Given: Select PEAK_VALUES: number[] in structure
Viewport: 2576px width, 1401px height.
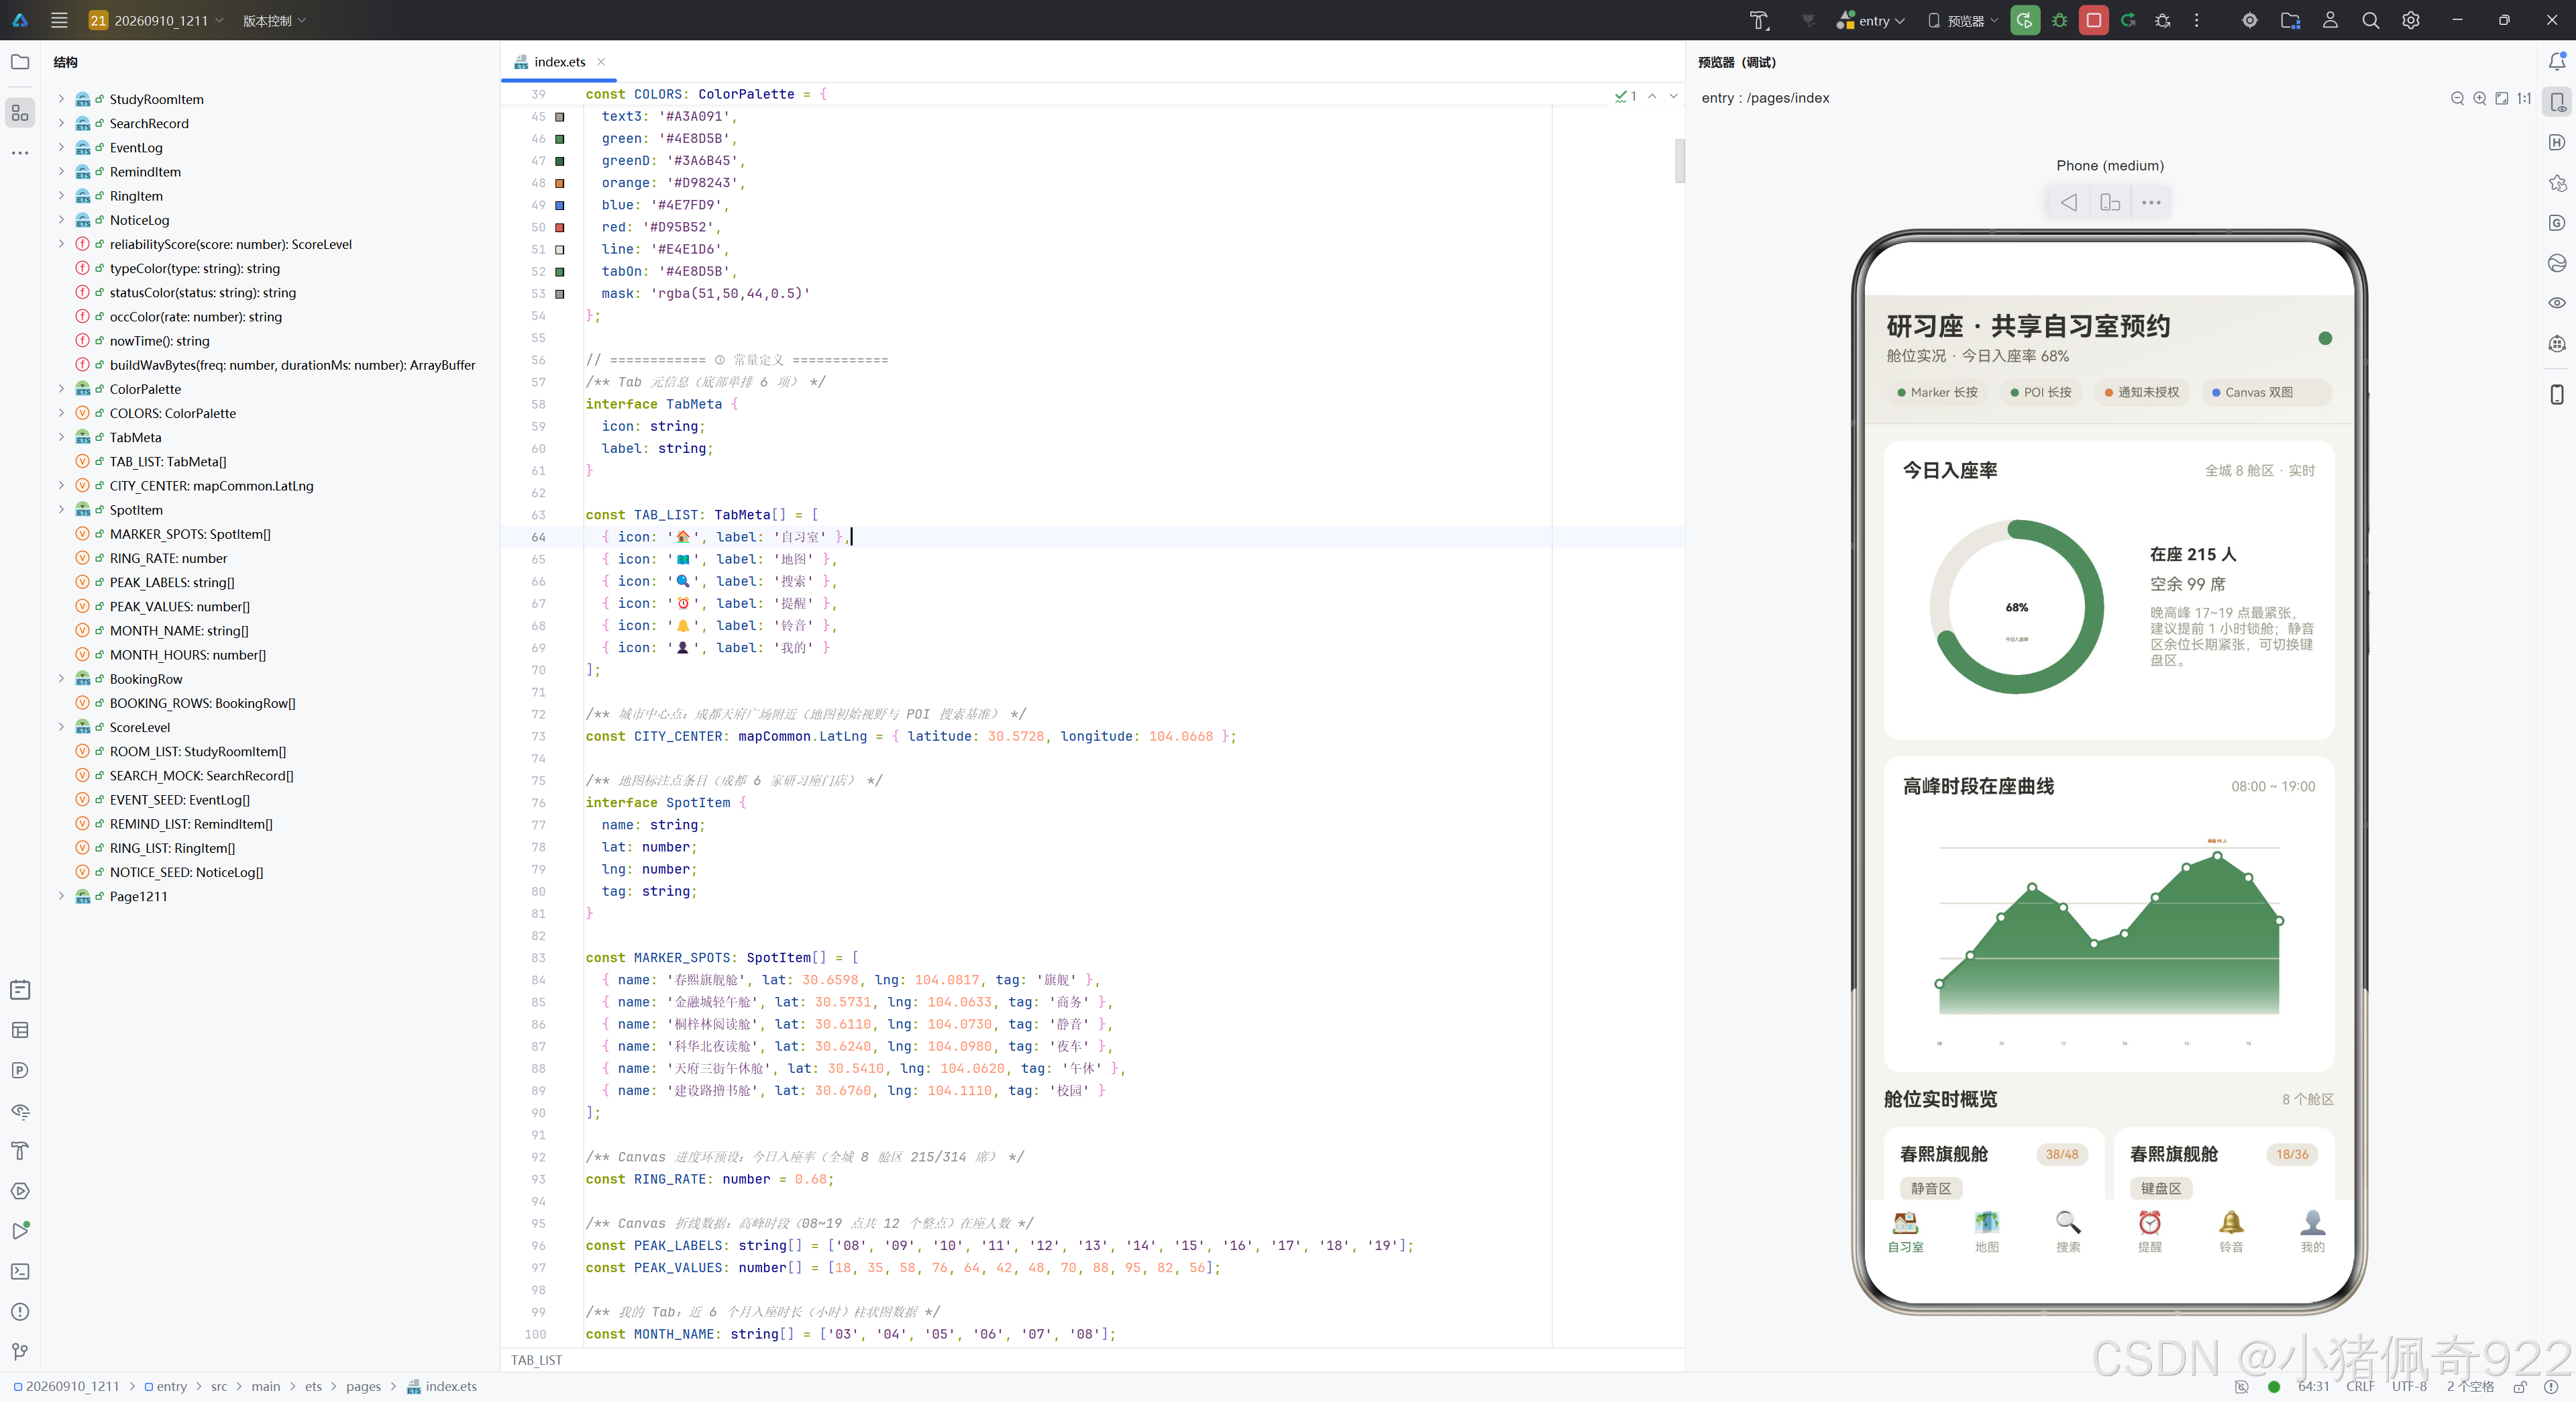Looking at the screenshot, I should (x=180, y=607).
